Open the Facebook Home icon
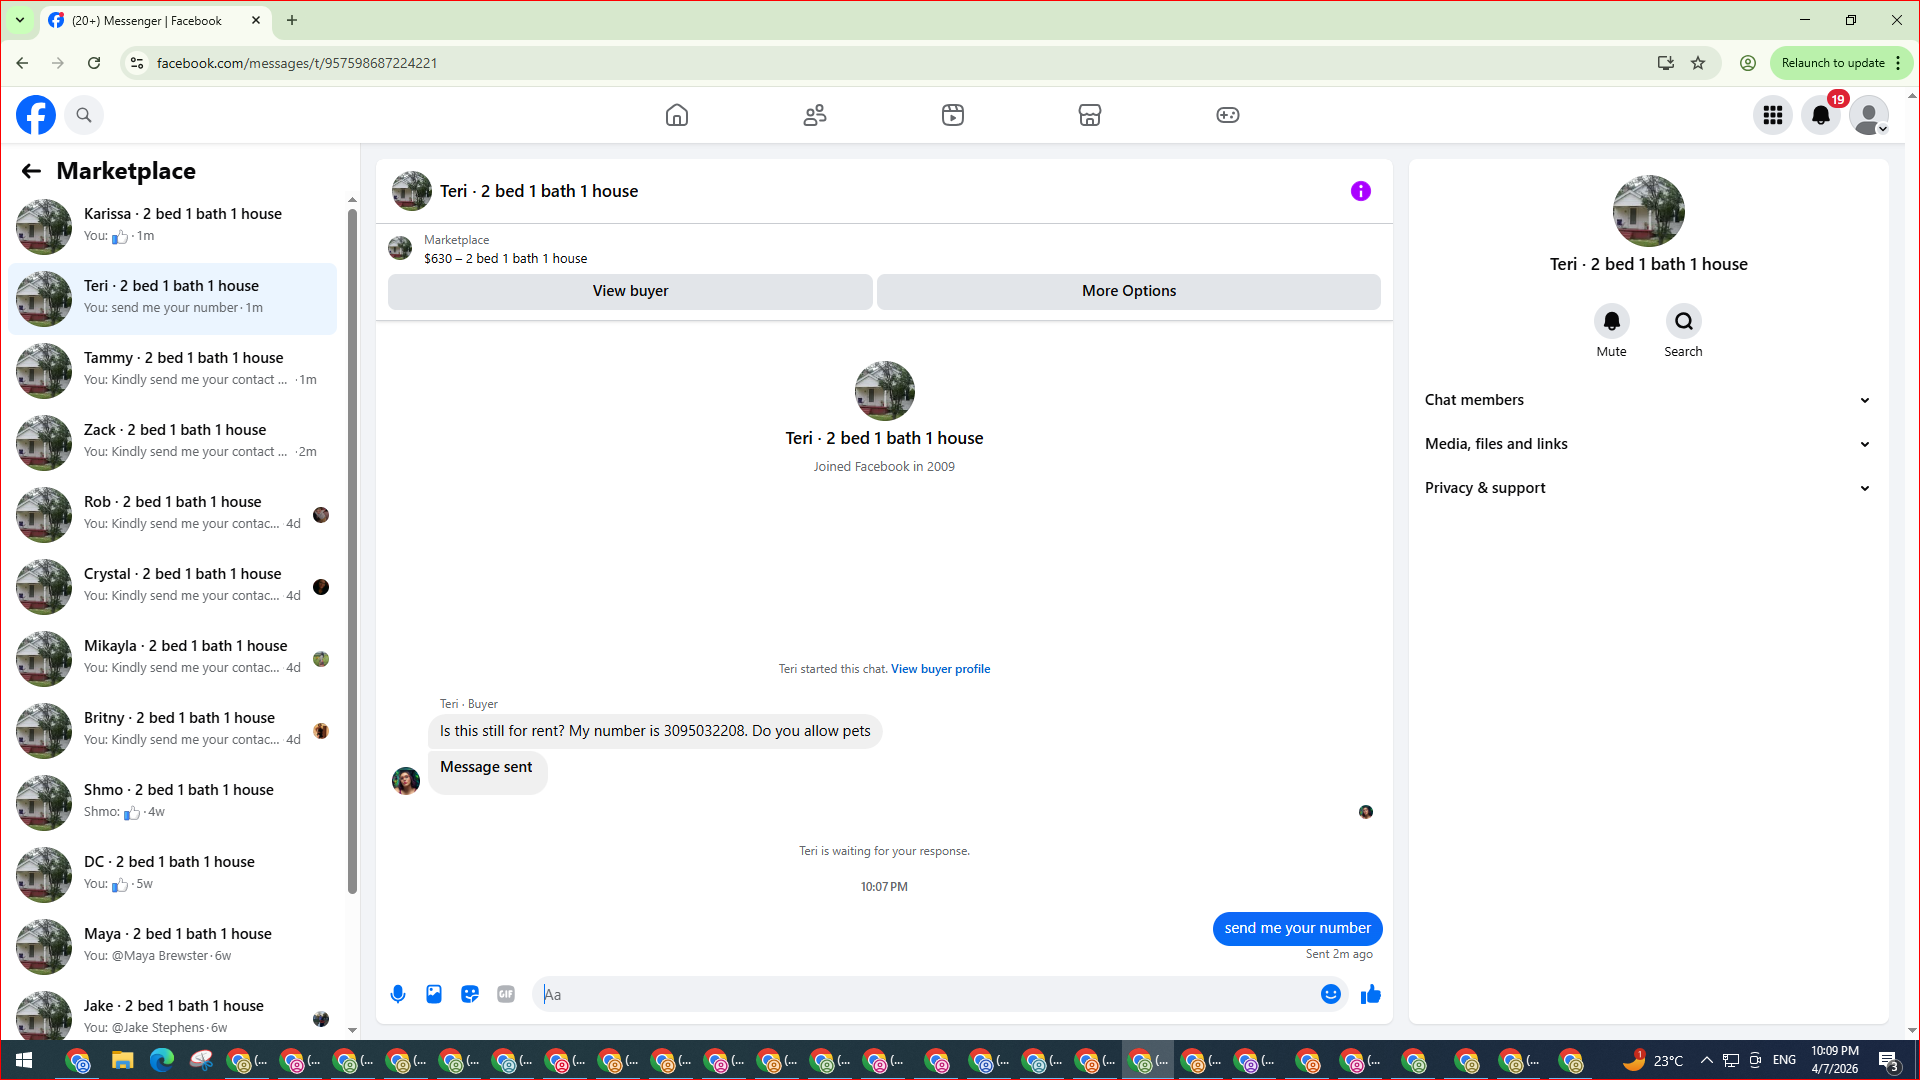 tap(677, 115)
